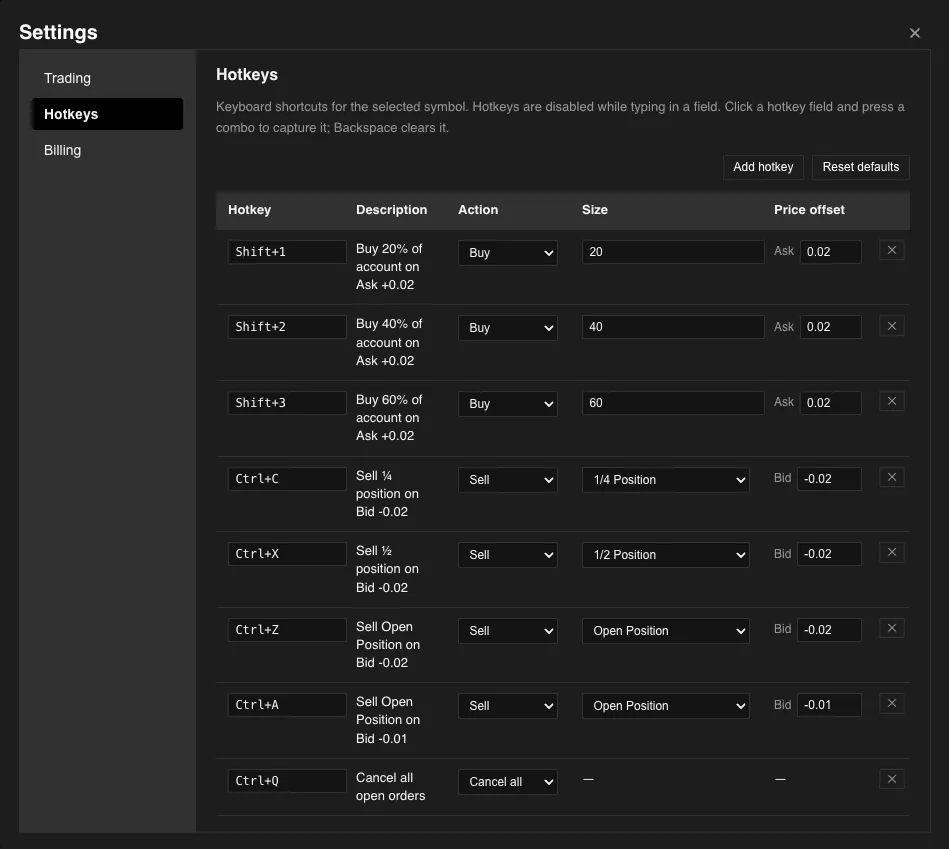This screenshot has width=949, height=849.
Task: Click "Sell ½ position on Bid -0.02" description
Action: (387, 569)
